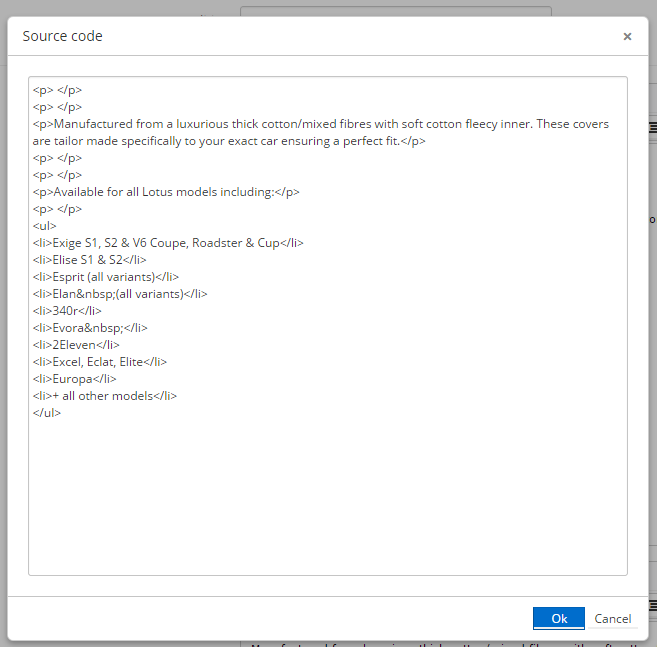The image size is (657, 647).
Task: Click the Europa list item line
Action: tap(75, 379)
